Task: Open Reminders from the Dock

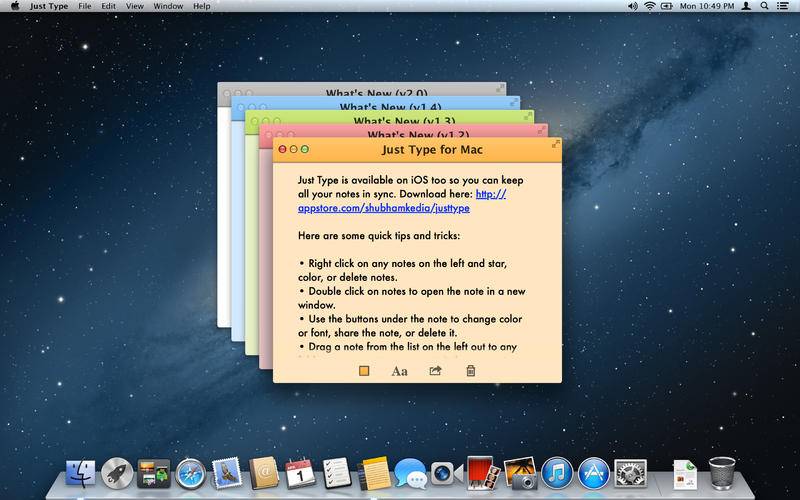Action: click(x=337, y=473)
